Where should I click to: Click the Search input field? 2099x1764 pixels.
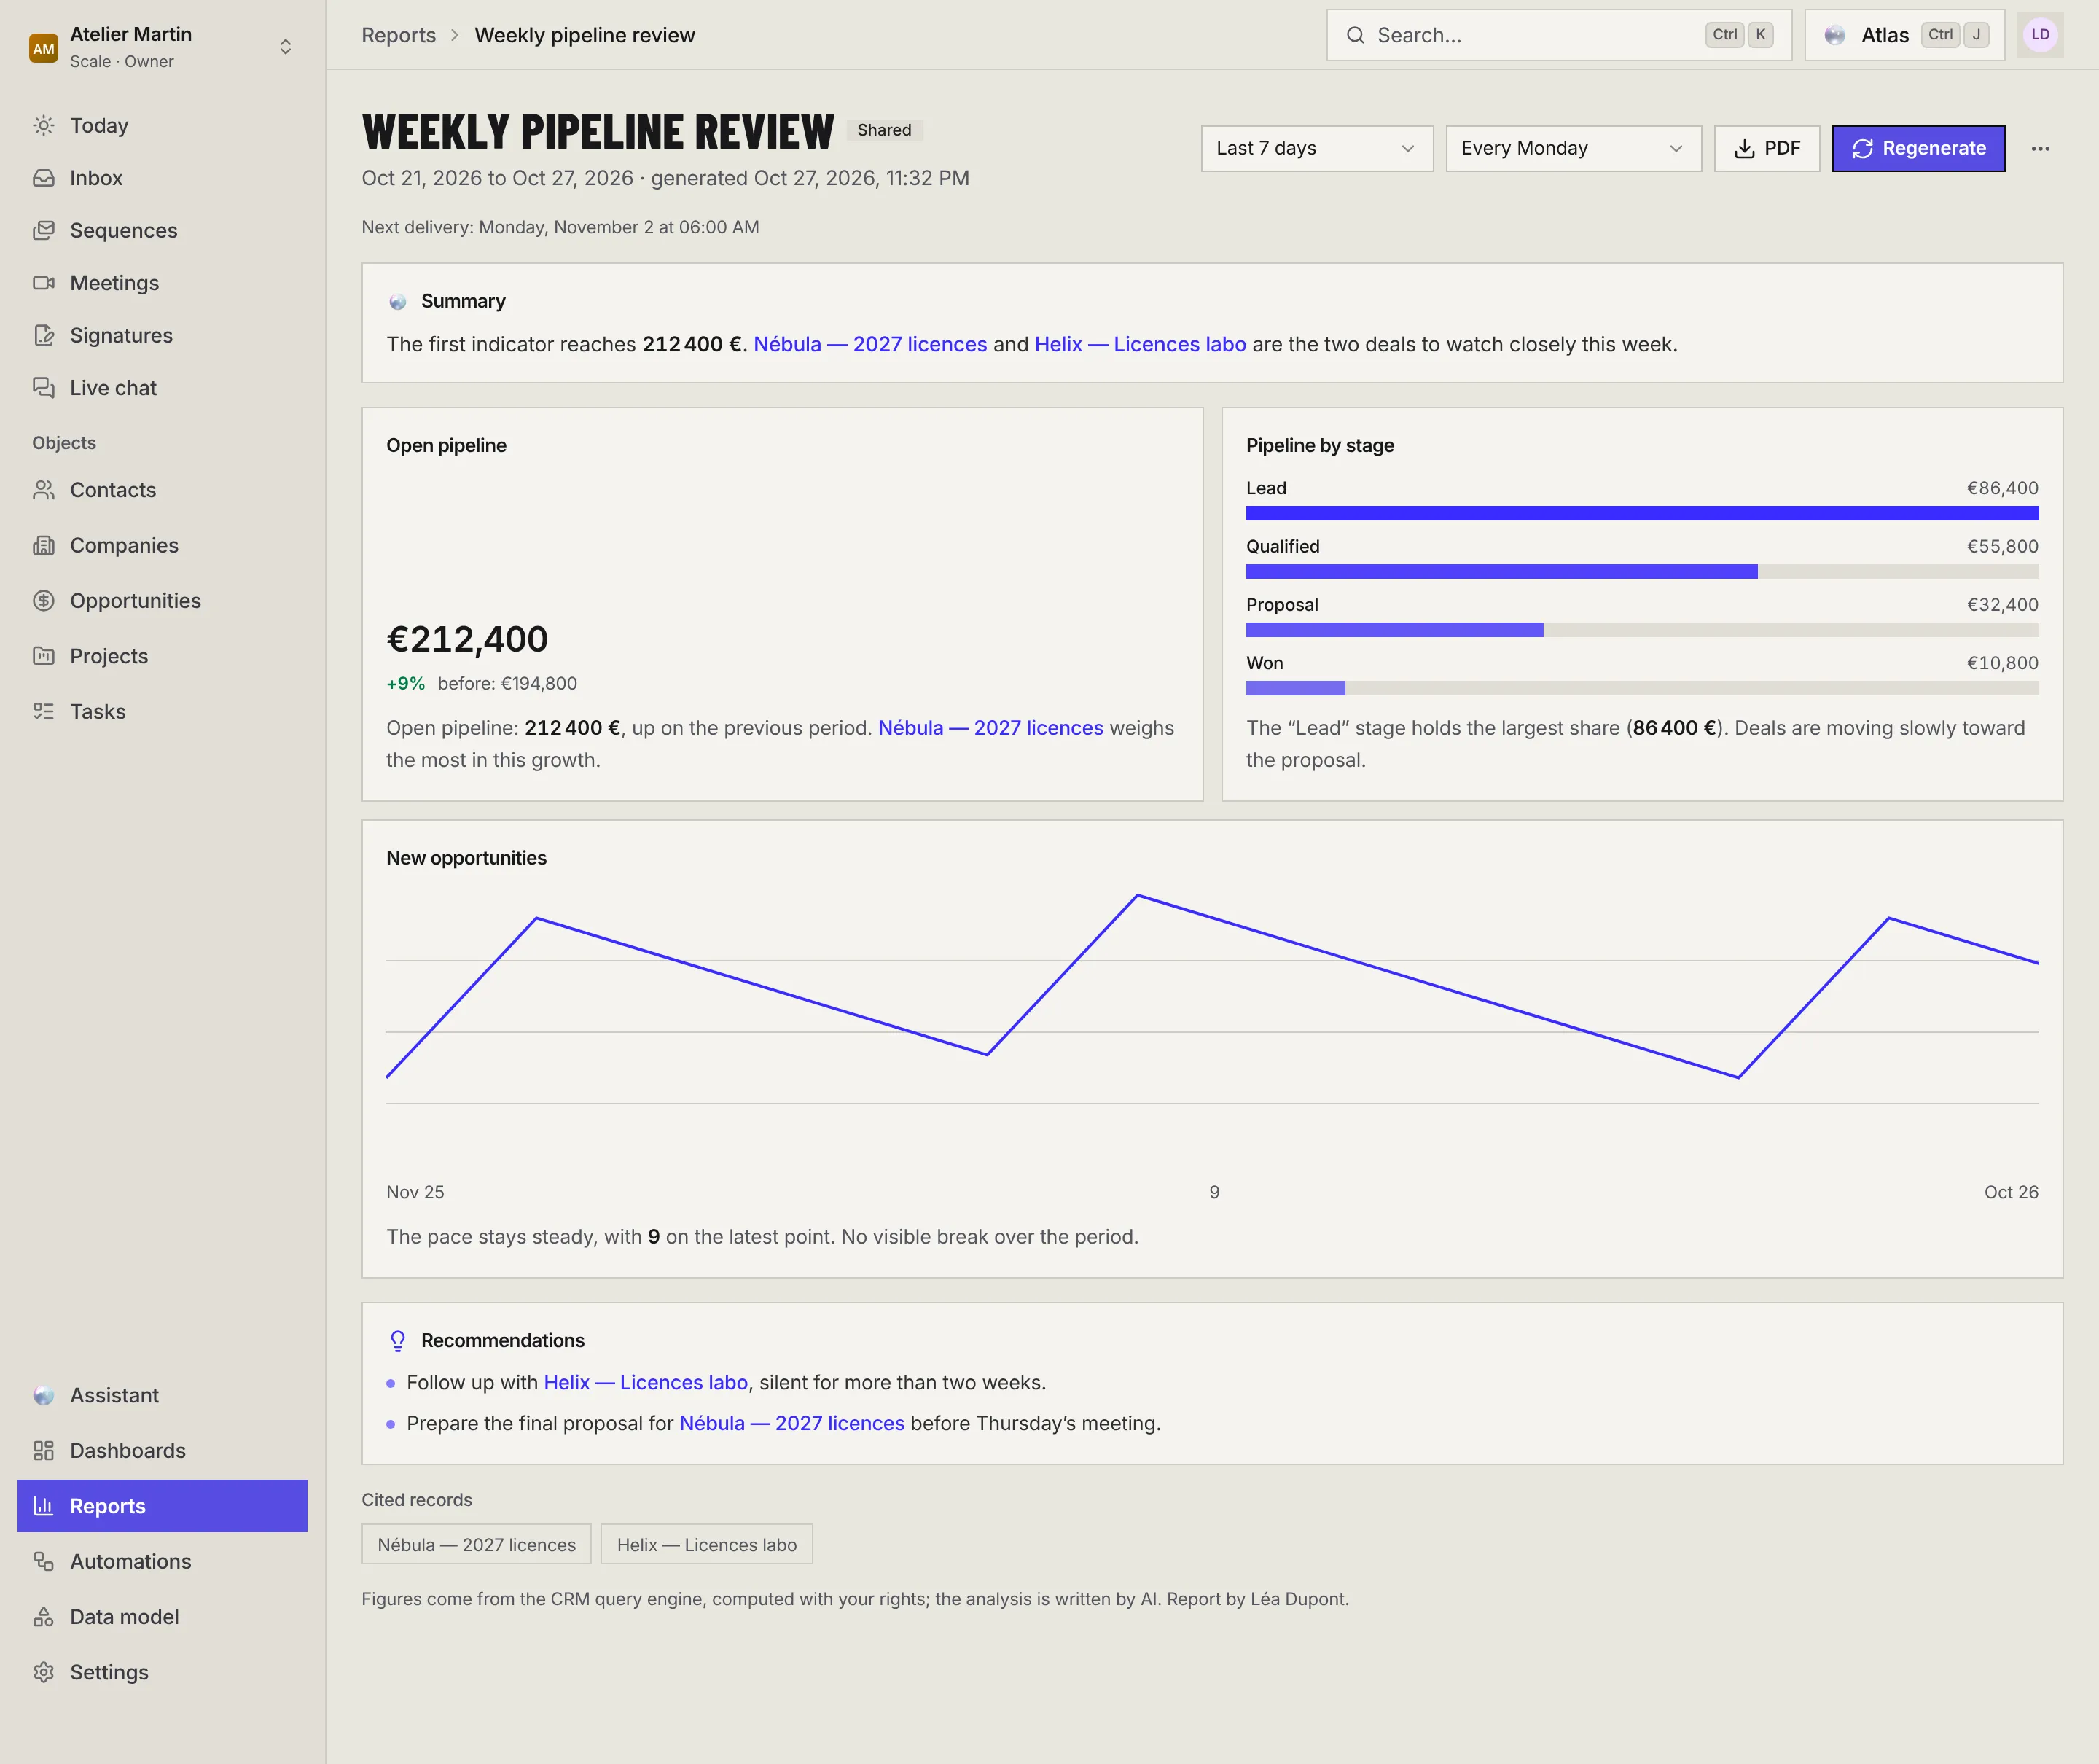[1558, 35]
